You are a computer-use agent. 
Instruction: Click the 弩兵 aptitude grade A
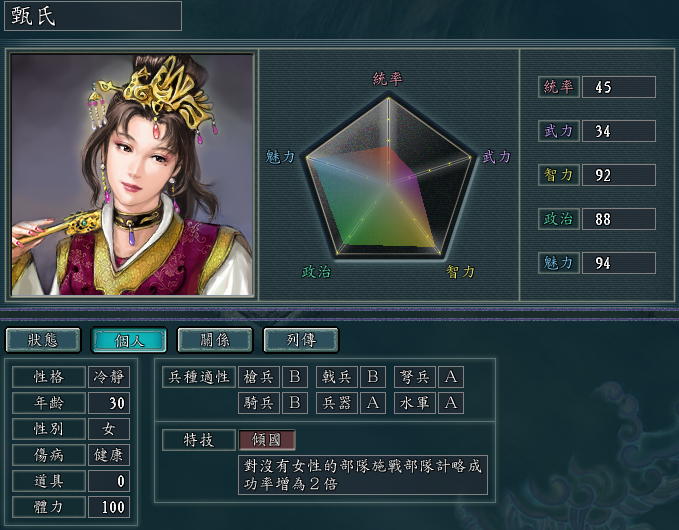(450, 377)
